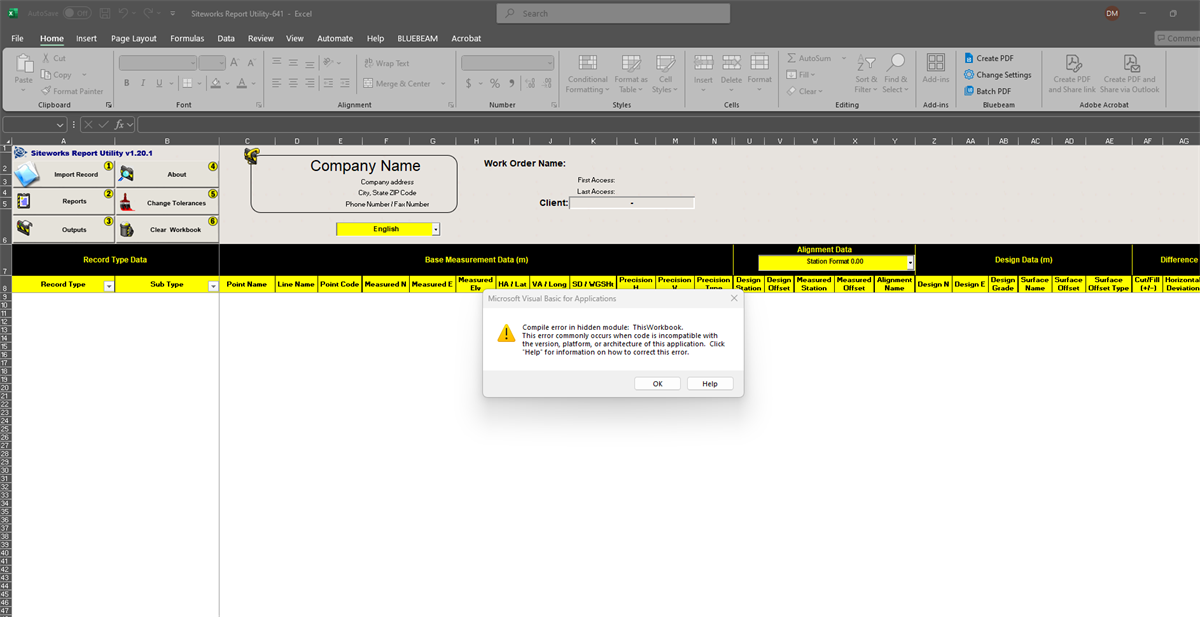
Task: Click the Fill Color paint bucket icon
Action: tap(215, 83)
